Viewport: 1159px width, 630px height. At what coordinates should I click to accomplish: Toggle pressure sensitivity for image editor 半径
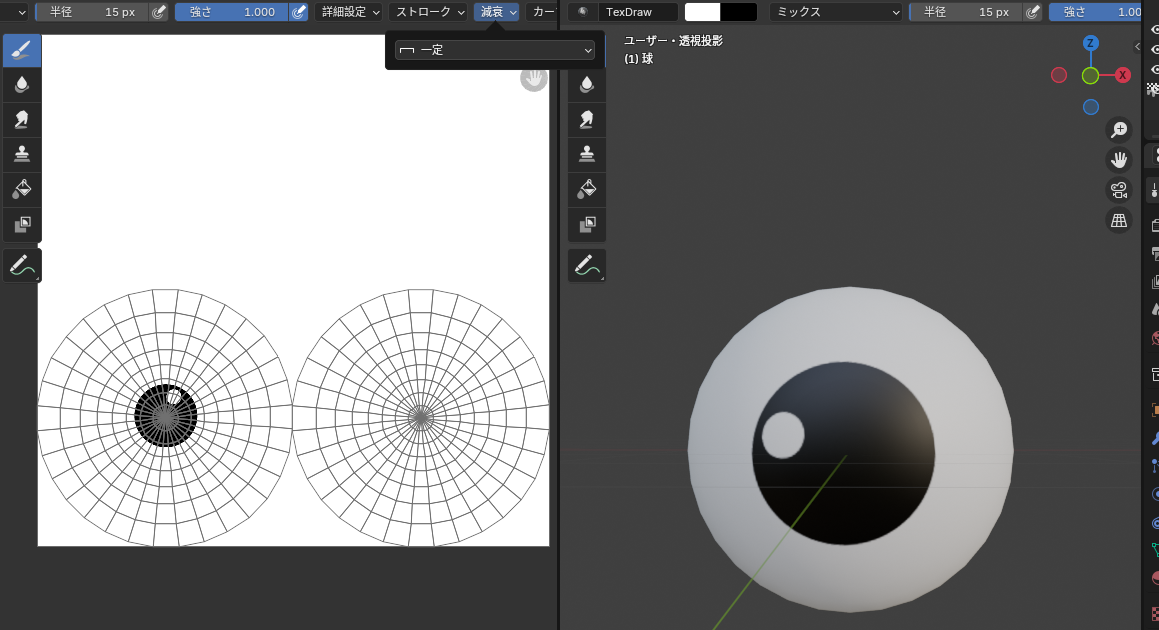[x=159, y=12]
